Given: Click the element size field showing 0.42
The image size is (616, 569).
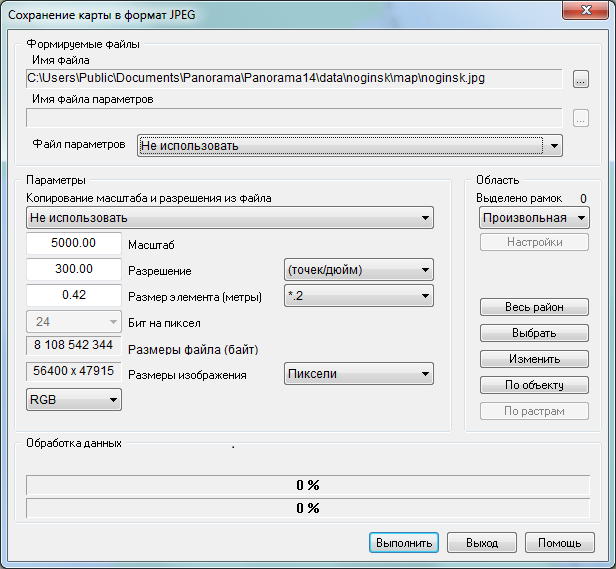Looking at the screenshot, I should pyautogui.click(x=74, y=296).
